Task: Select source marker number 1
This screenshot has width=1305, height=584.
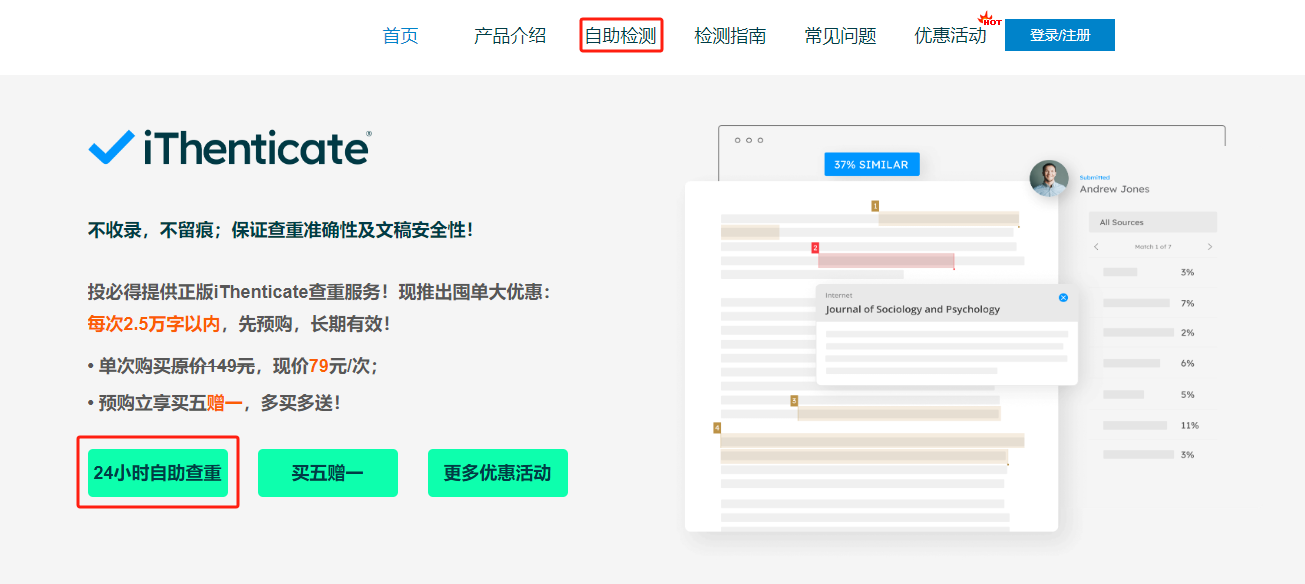Action: (x=875, y=206)
